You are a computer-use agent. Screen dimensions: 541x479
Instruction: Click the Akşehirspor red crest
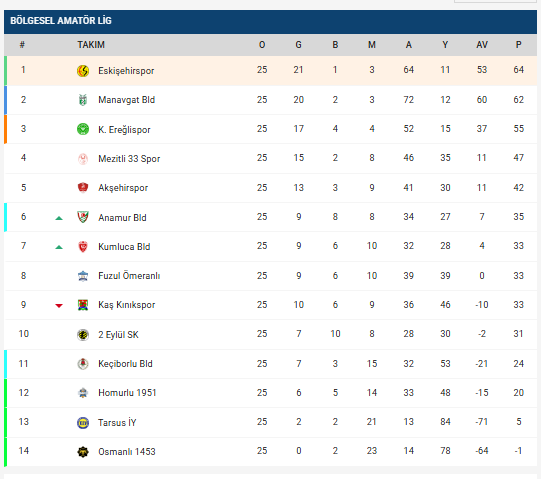[83, 187]
